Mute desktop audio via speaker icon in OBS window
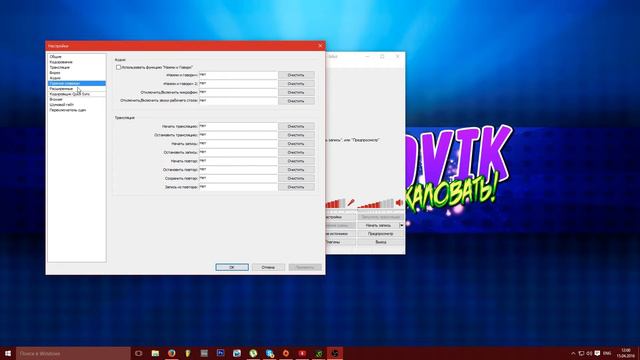The width and height of the screenshot is (640, 360). [x=399, y=202]
